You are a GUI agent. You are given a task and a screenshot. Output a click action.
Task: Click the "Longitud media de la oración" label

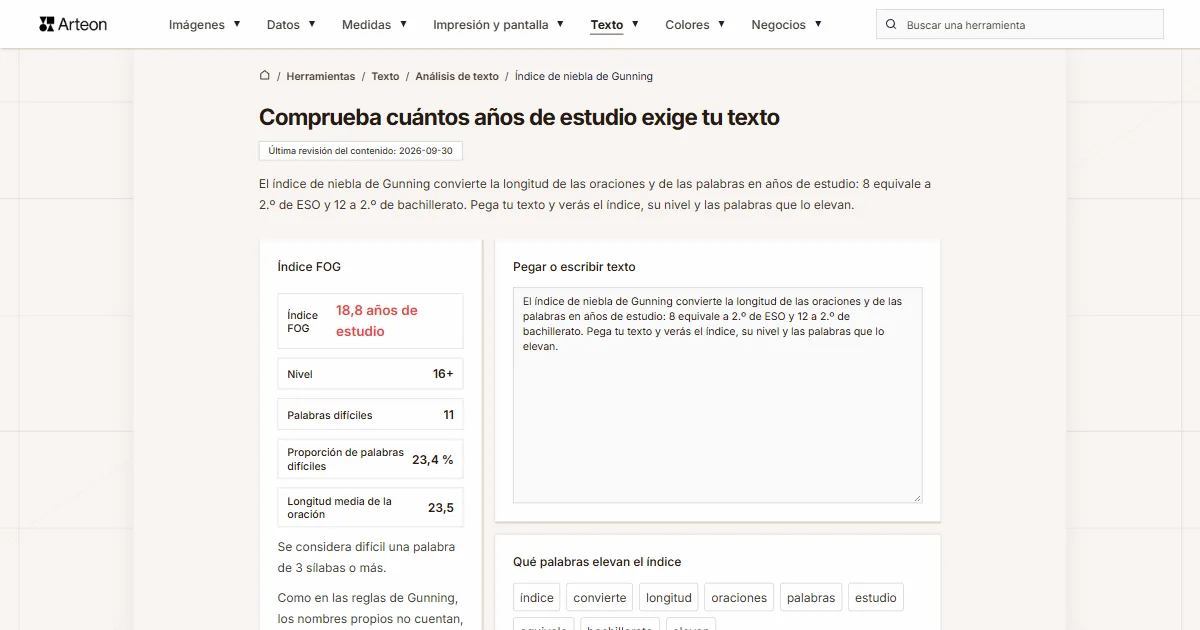tap(340, 508)
